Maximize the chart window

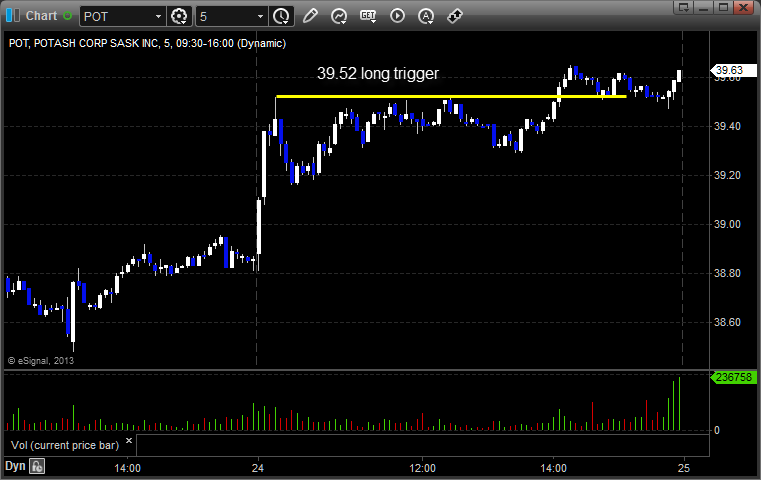[724, 7]
